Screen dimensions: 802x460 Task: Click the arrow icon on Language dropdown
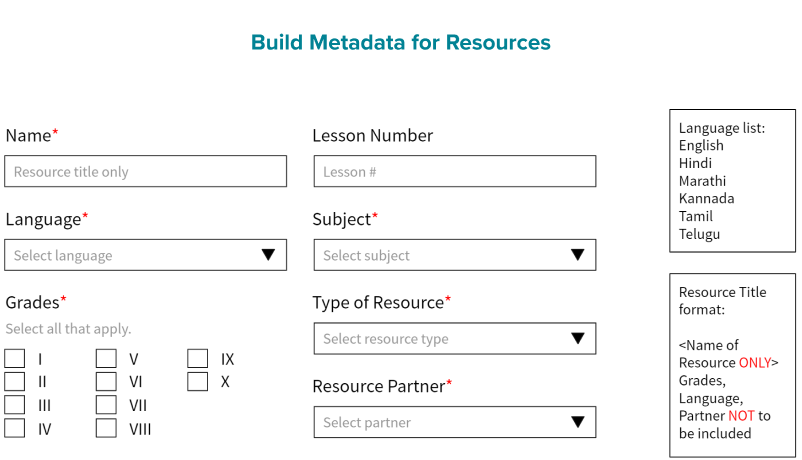point(269,255)
